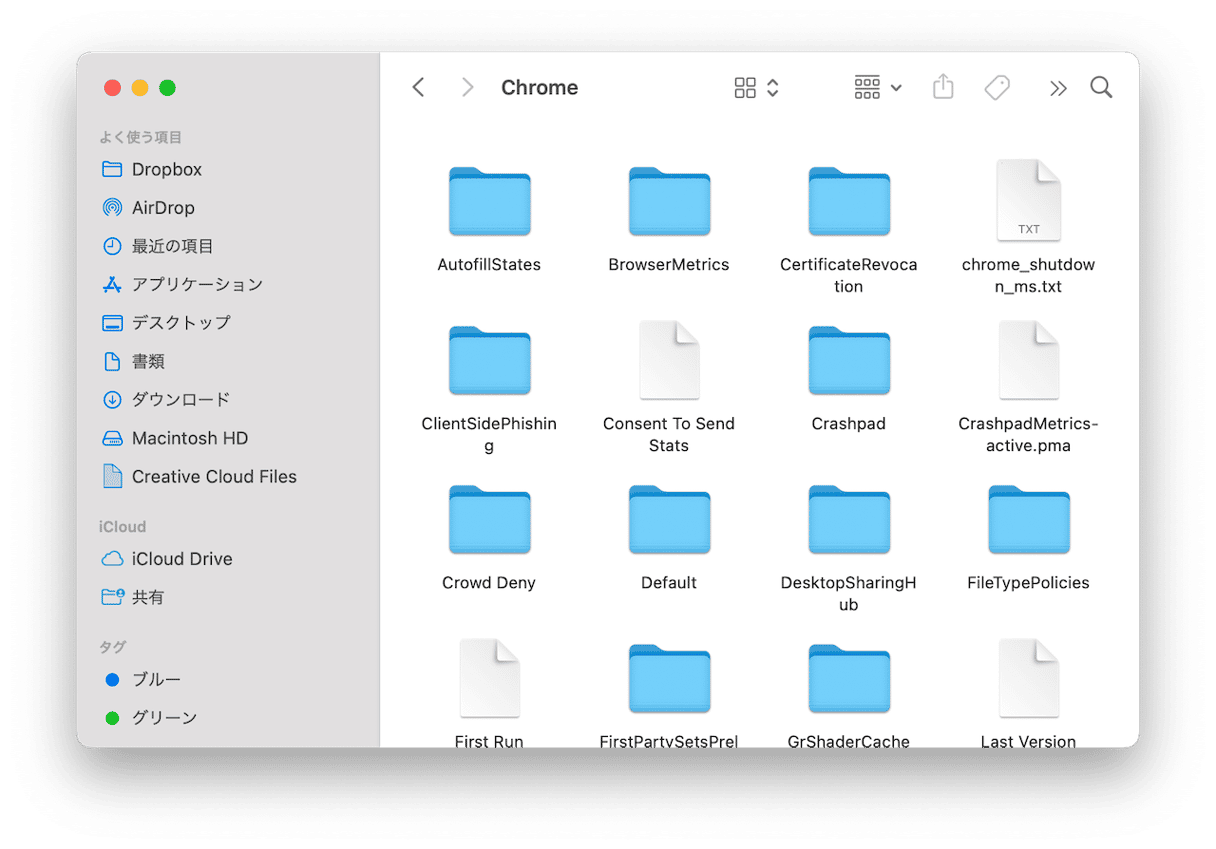Select the CrashpadMetrics-active.pma file icon
The height and width of the screenshot is (849, 1216).
coord(1029,360)
